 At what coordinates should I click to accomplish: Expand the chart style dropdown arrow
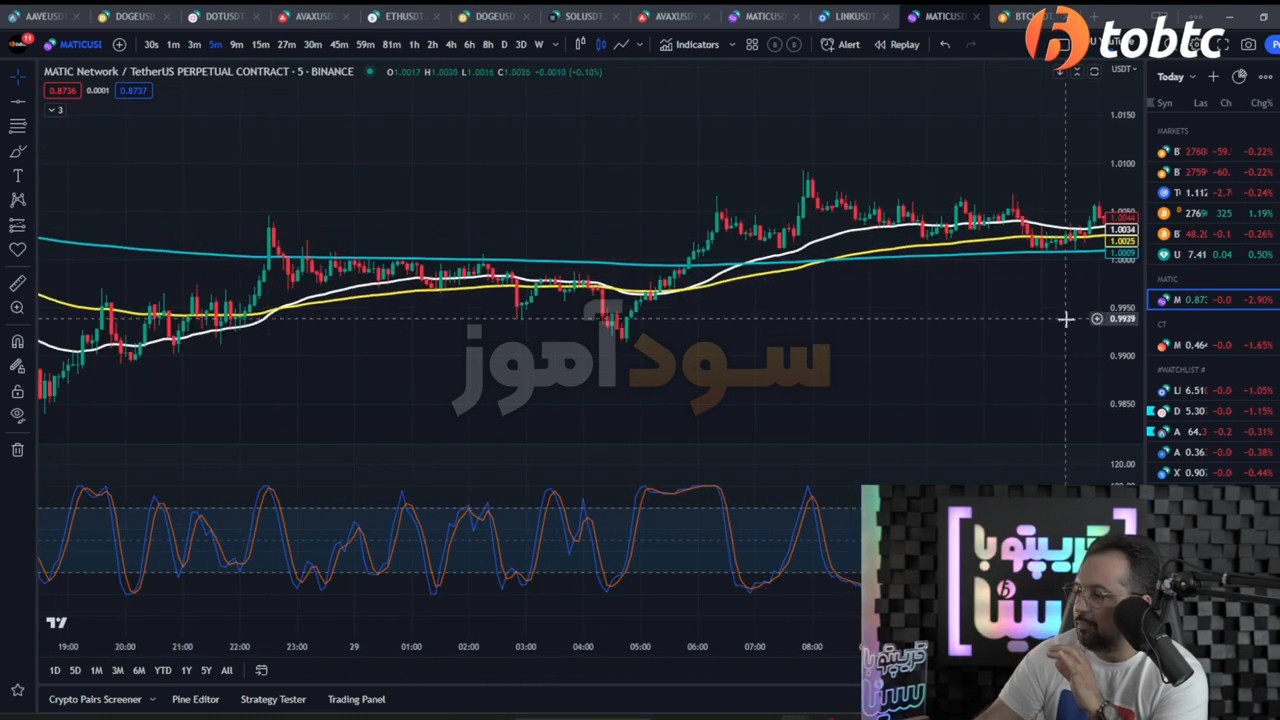639,44
